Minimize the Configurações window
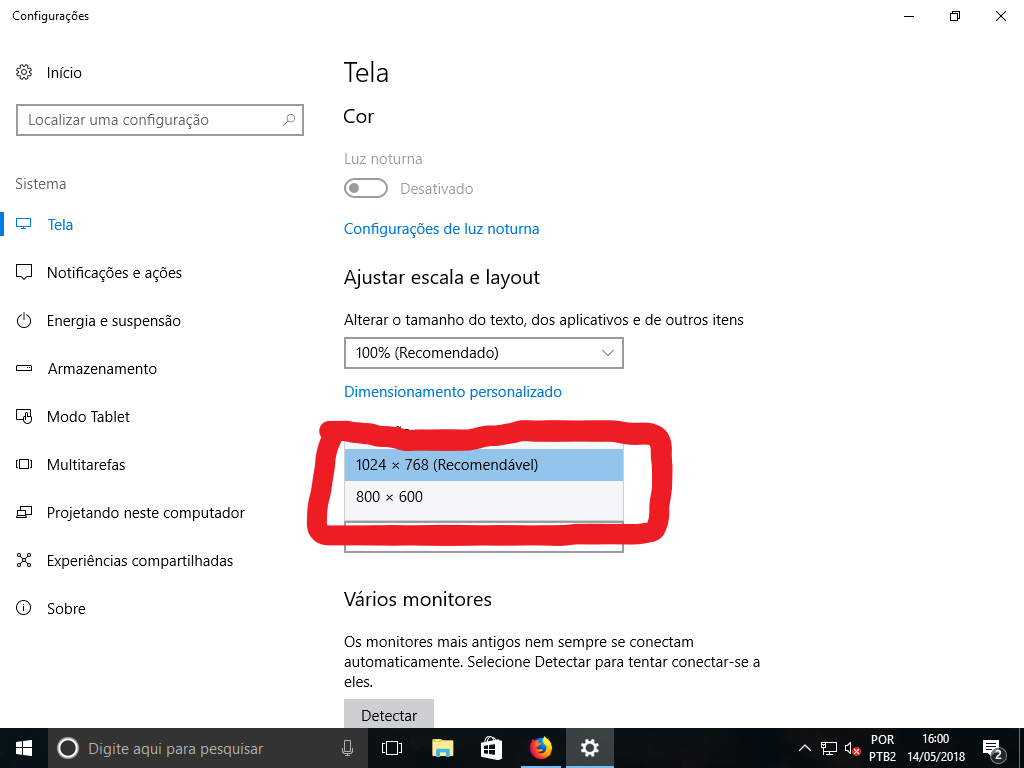Screen dimensions: 1024x768 tap(909, 16)
